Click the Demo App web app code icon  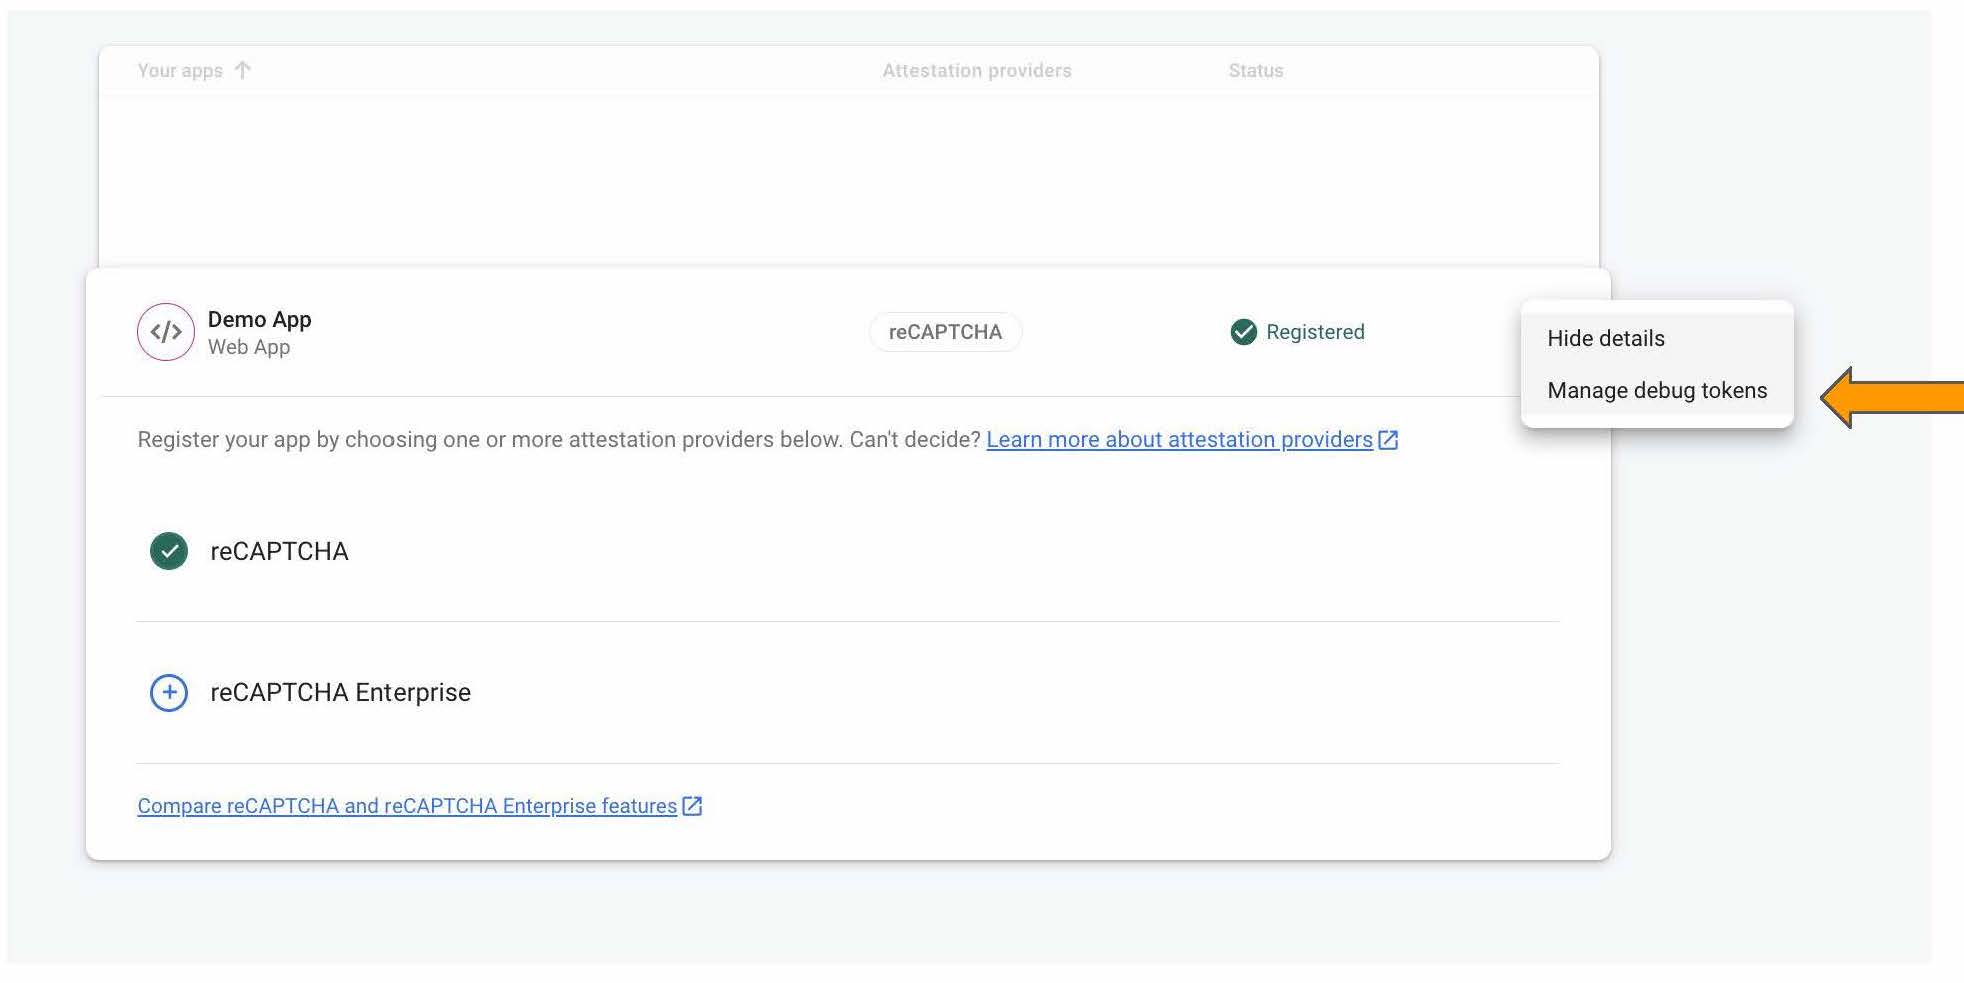[166, 332]
